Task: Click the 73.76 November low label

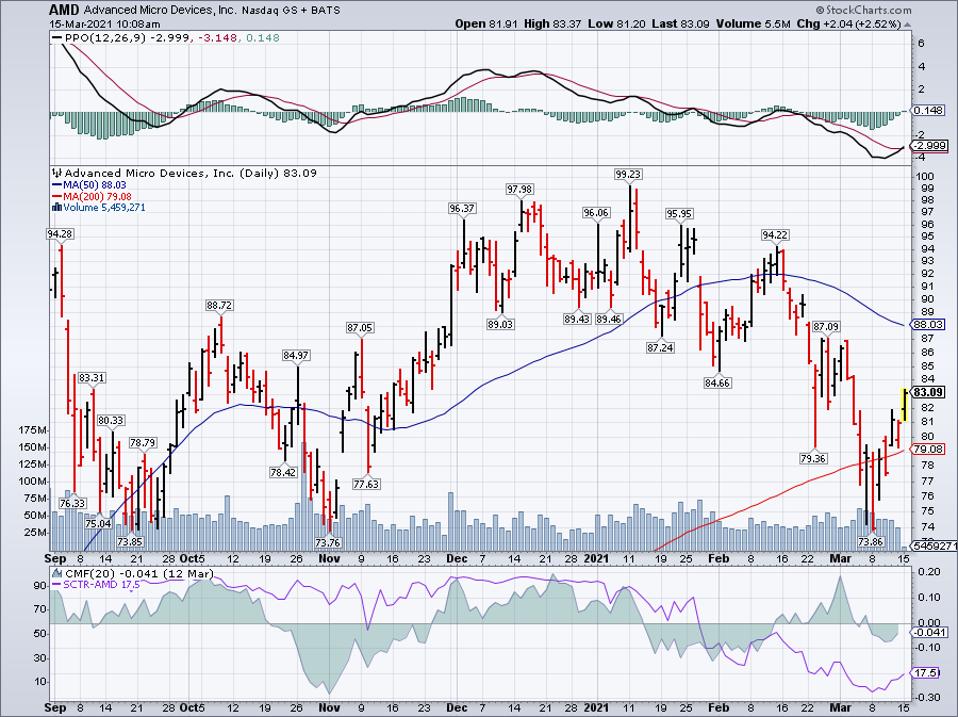Action: click(327, 542)
